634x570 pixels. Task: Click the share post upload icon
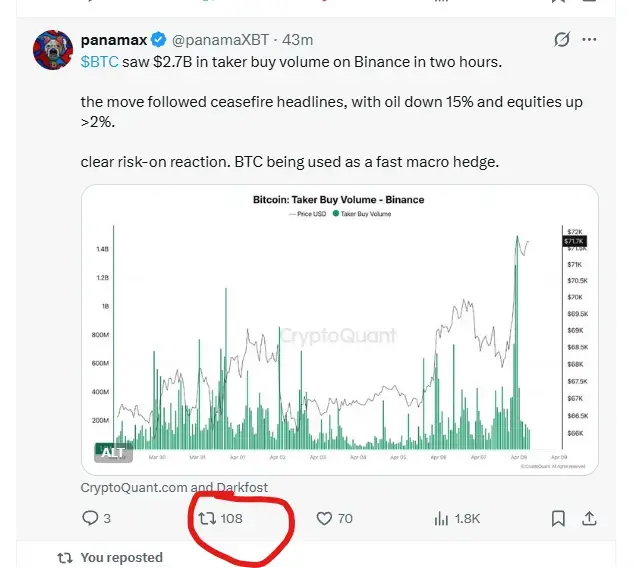pyautogui.click(x=590, y=519)
